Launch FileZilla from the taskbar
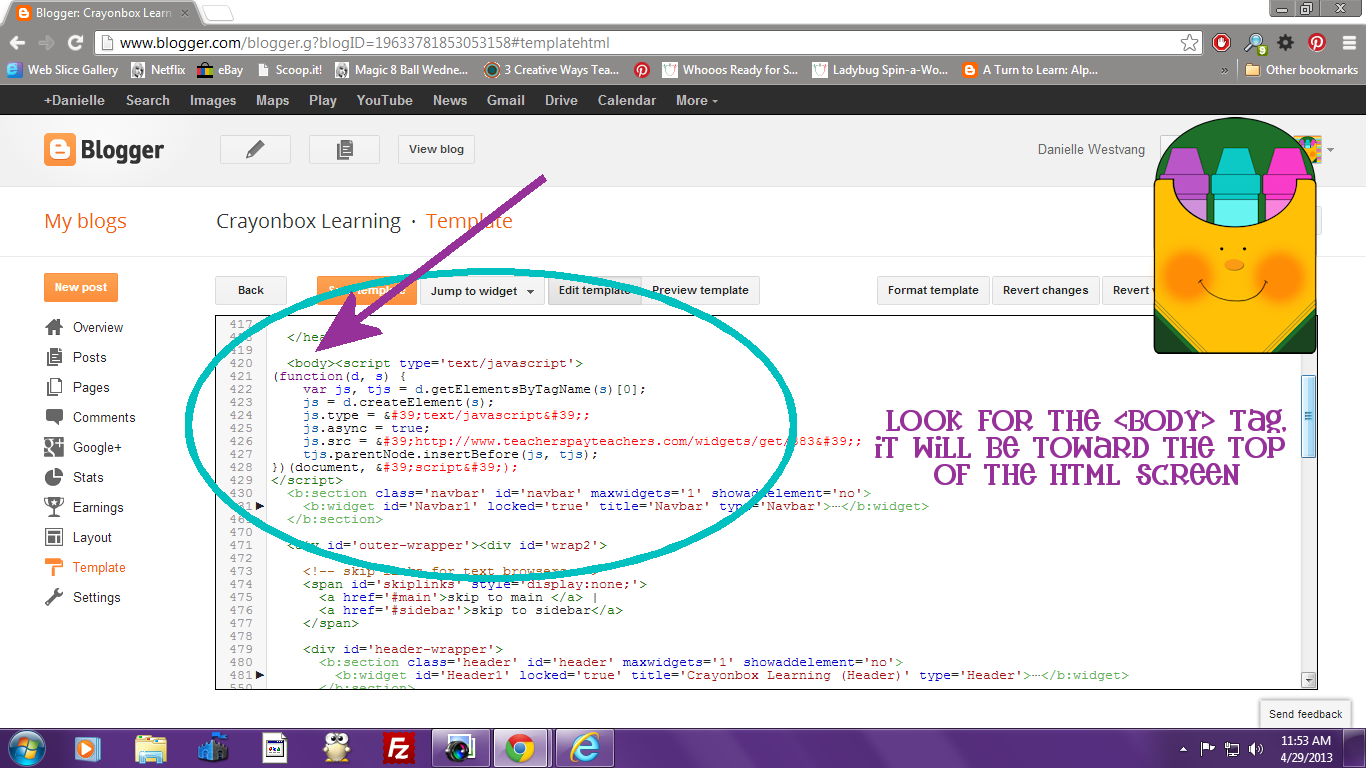Screen dimensions: 1366x768 tap(399, 748)
